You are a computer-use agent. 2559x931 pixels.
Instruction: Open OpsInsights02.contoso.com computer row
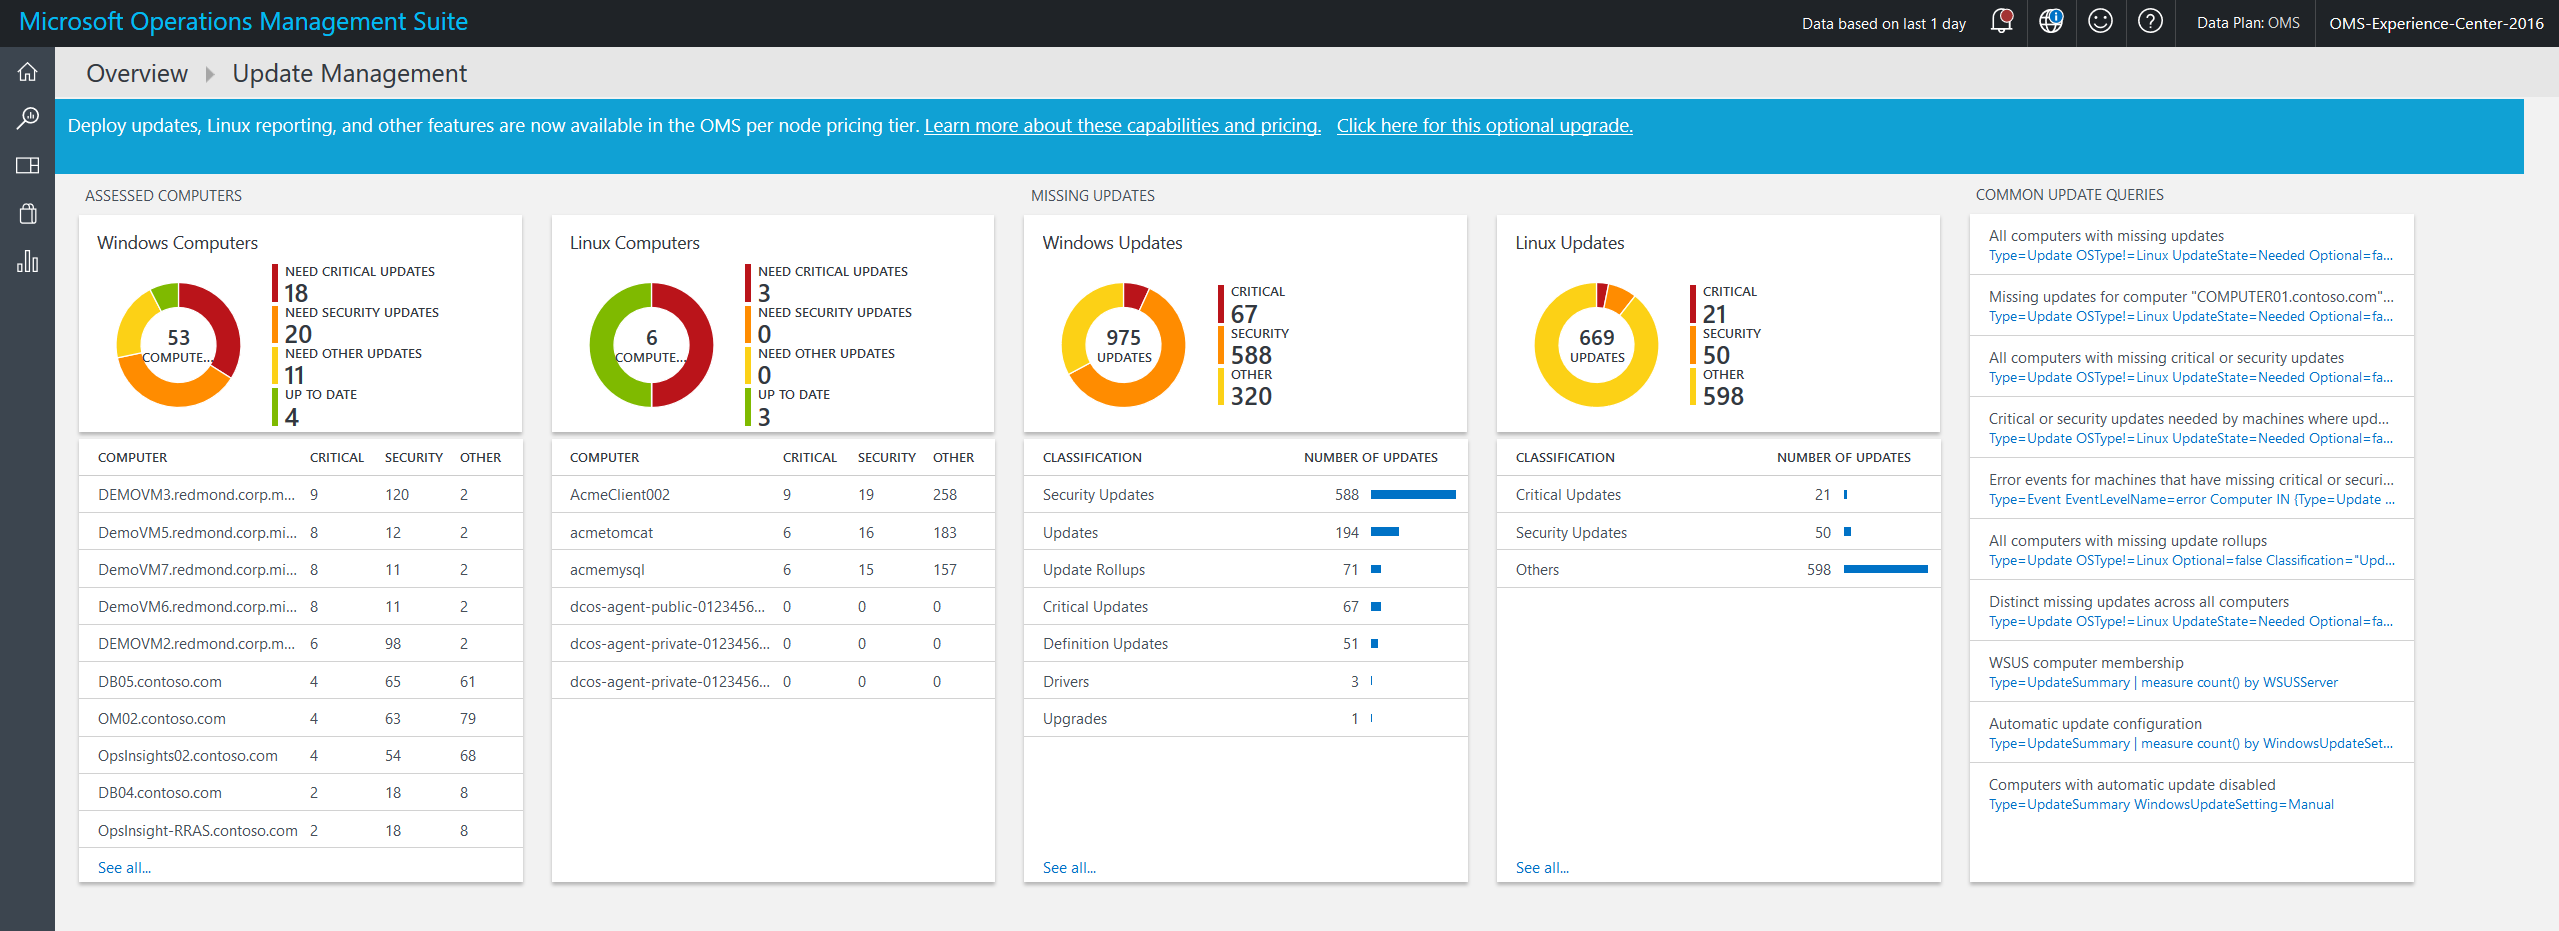(x=300, y=755)
